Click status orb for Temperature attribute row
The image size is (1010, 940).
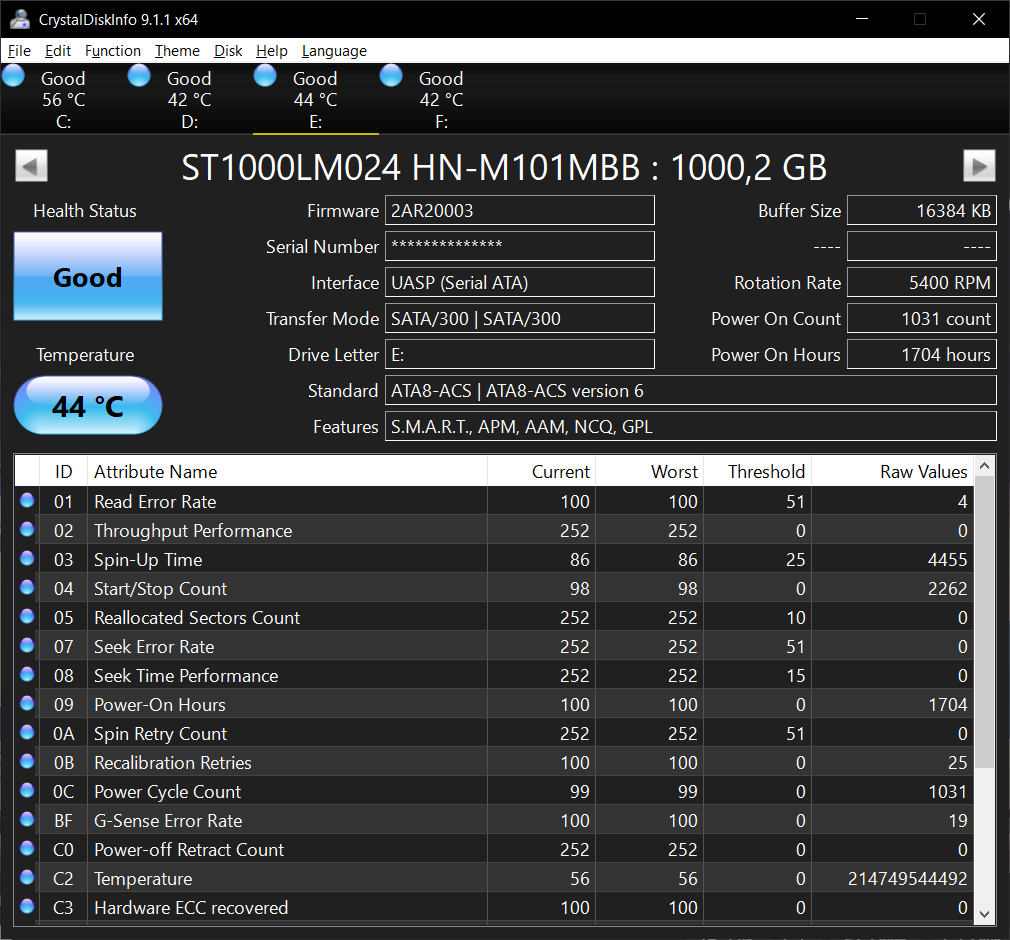[x=27, y=877]
